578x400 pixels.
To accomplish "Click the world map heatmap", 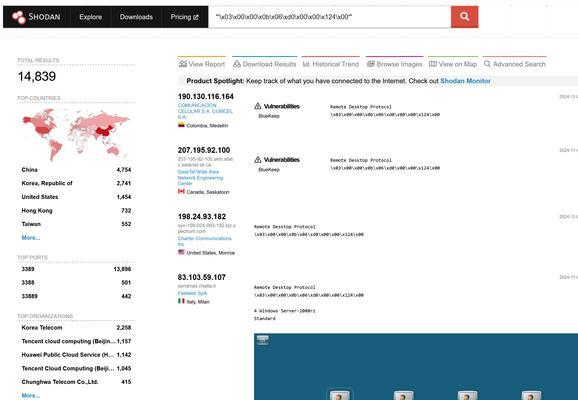I will pyautogui.click(x=76, y=135).
